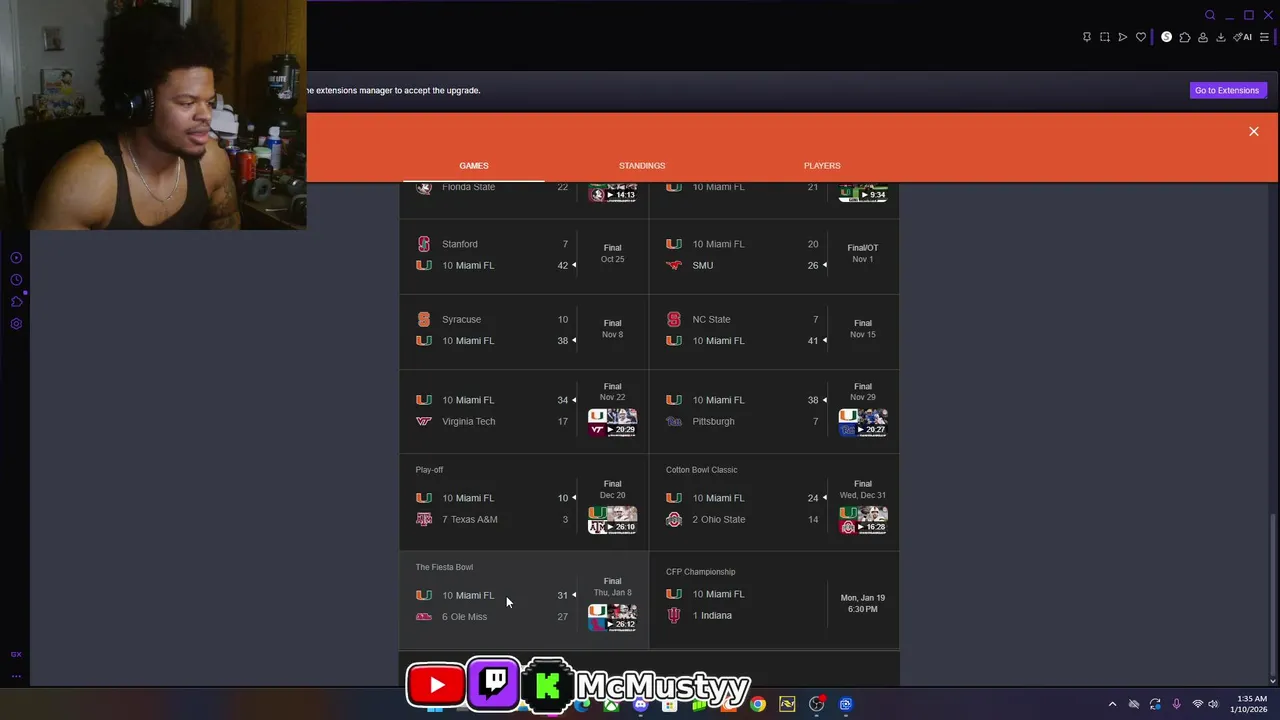Click the 7 Texas A&M team name

470,519
